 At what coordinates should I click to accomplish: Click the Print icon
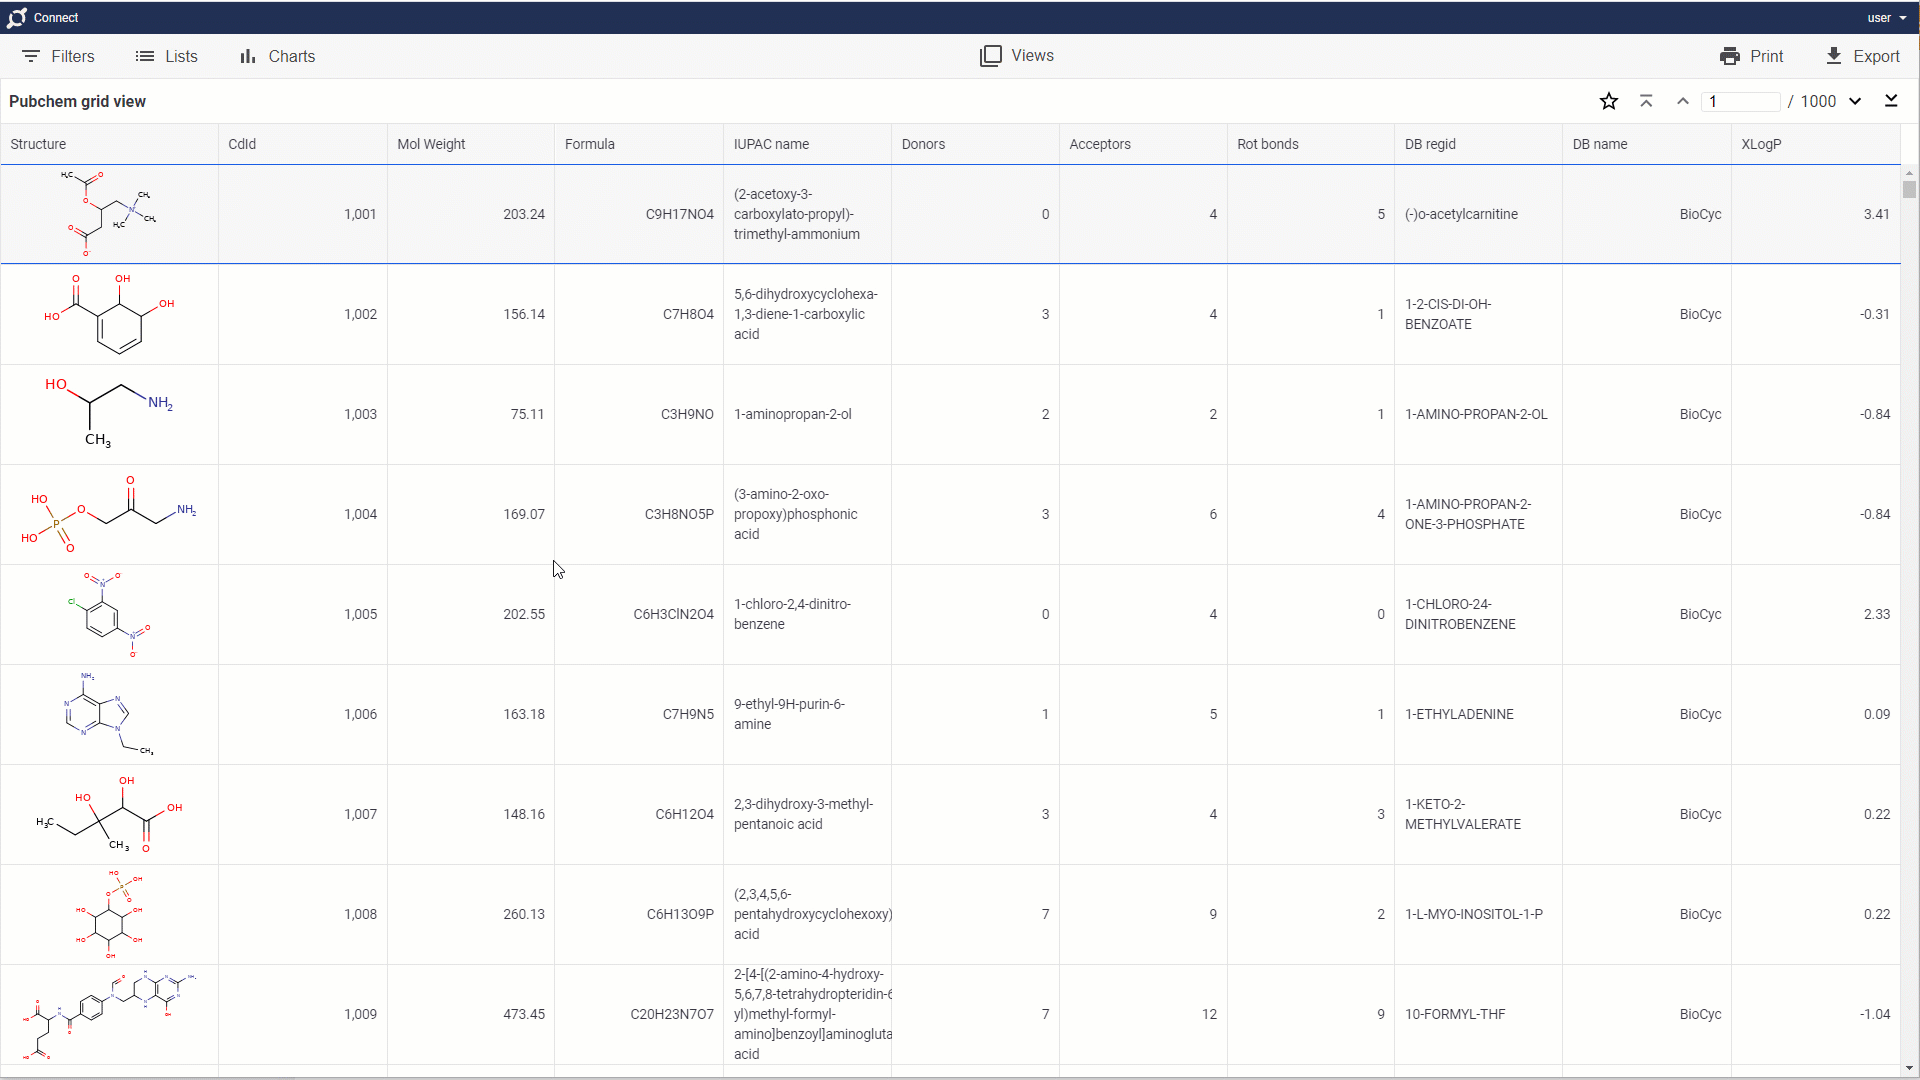tap(1730, 56)
